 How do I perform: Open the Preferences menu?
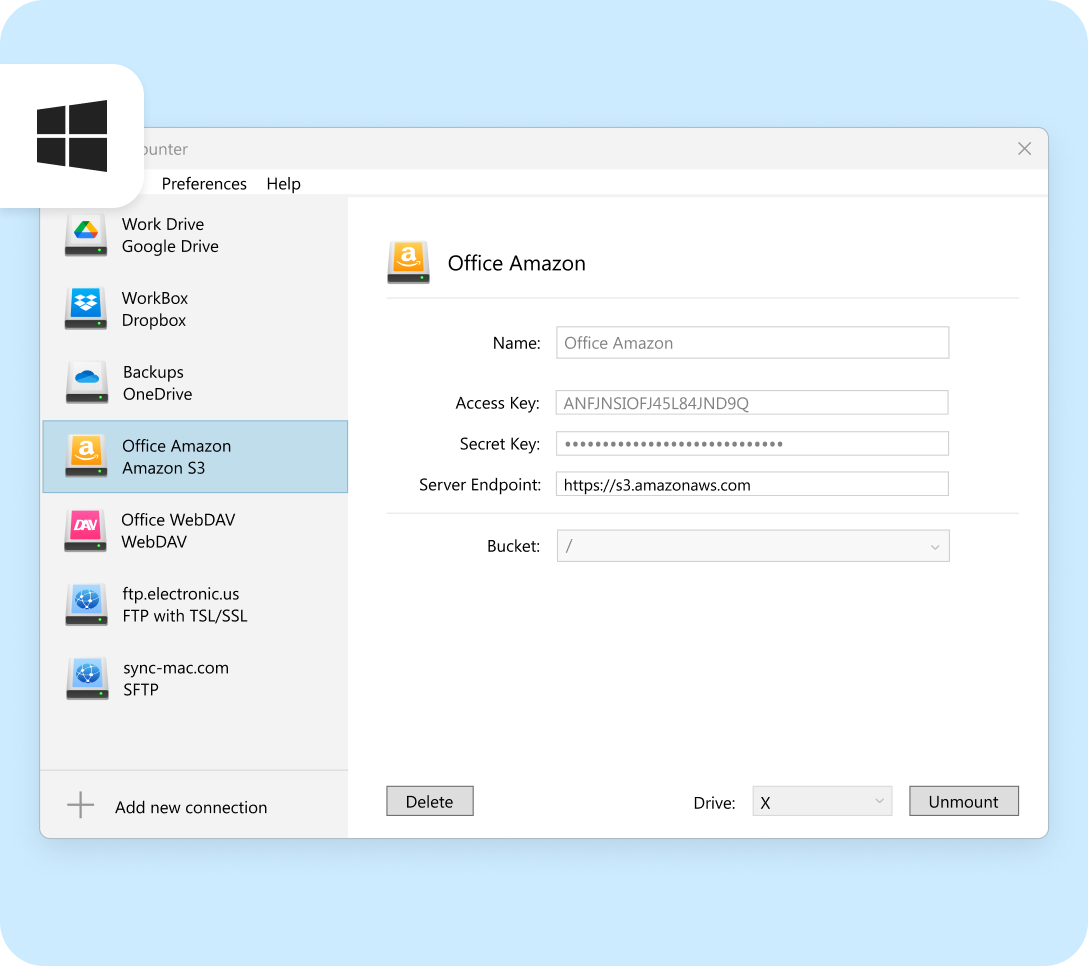coord(204,184)
